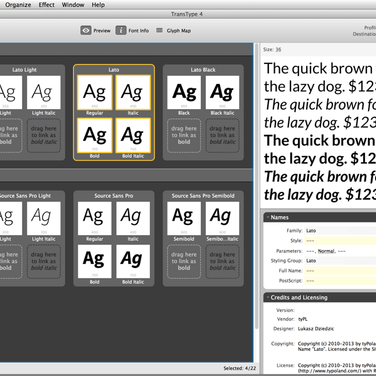Image resolution: width=376 pixels, height=376 pixels.
Task: Select Source Sans Pro Regular thumbnail
Action: pos(95,218)
